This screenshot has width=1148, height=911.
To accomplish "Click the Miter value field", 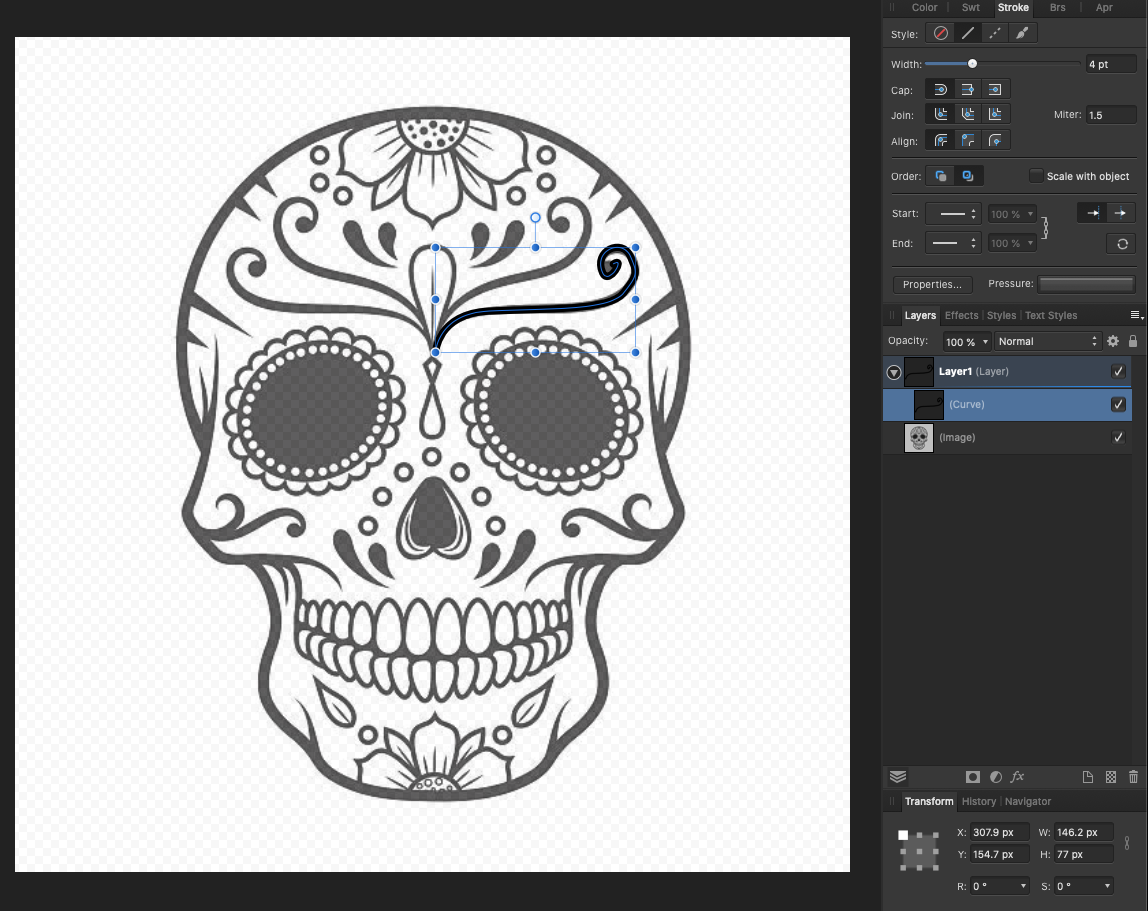I will [1110, 115].
